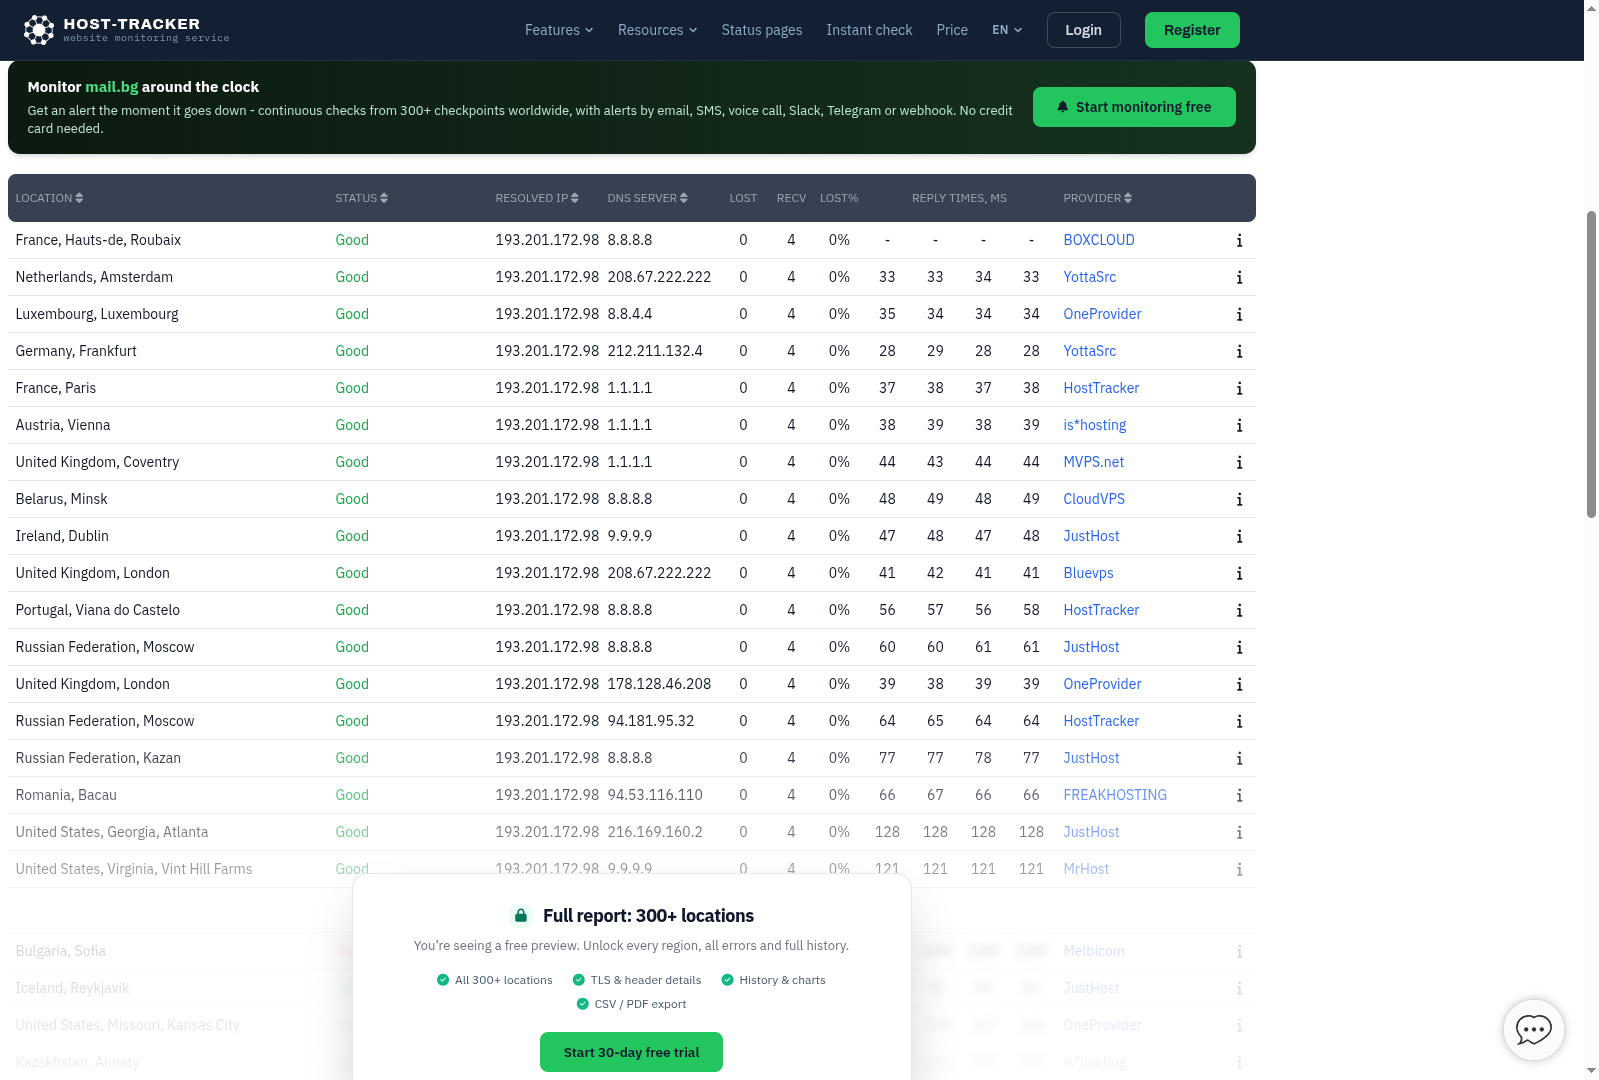
Task: Click the 'Belarus, Minsk' location text
Action: point(61,499)
